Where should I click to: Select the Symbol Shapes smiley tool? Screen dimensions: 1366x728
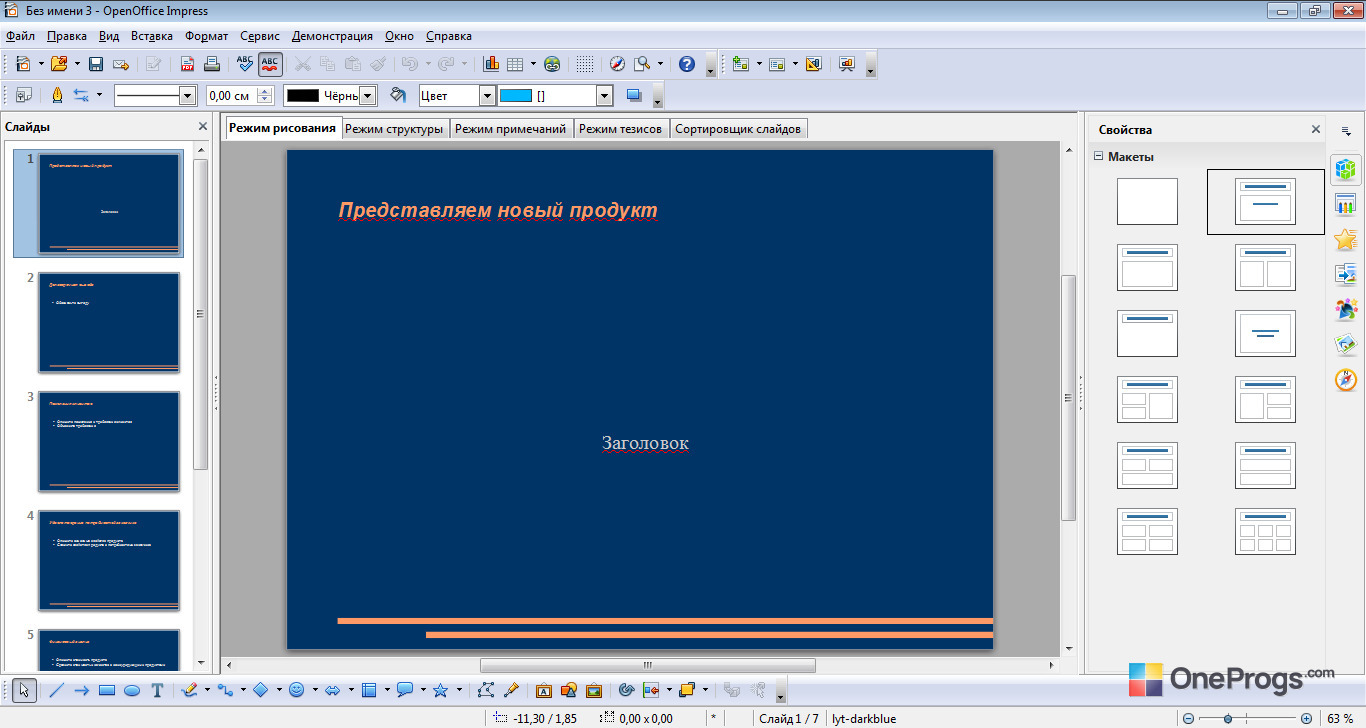296,690
